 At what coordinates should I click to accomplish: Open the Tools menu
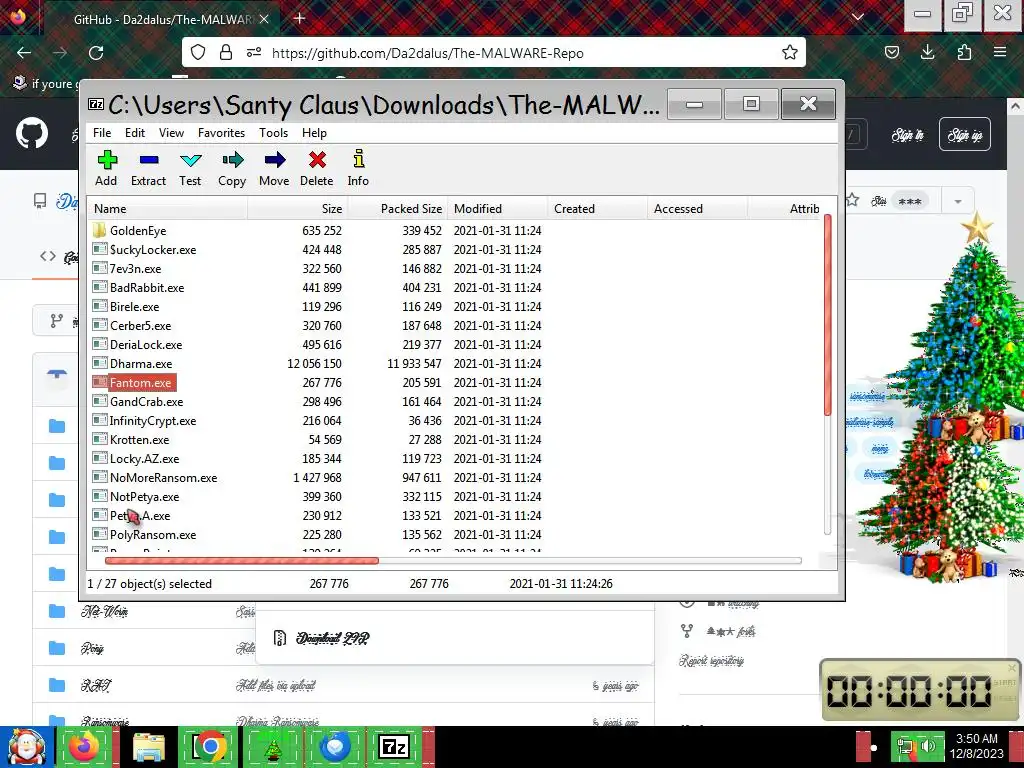[273, 133]
